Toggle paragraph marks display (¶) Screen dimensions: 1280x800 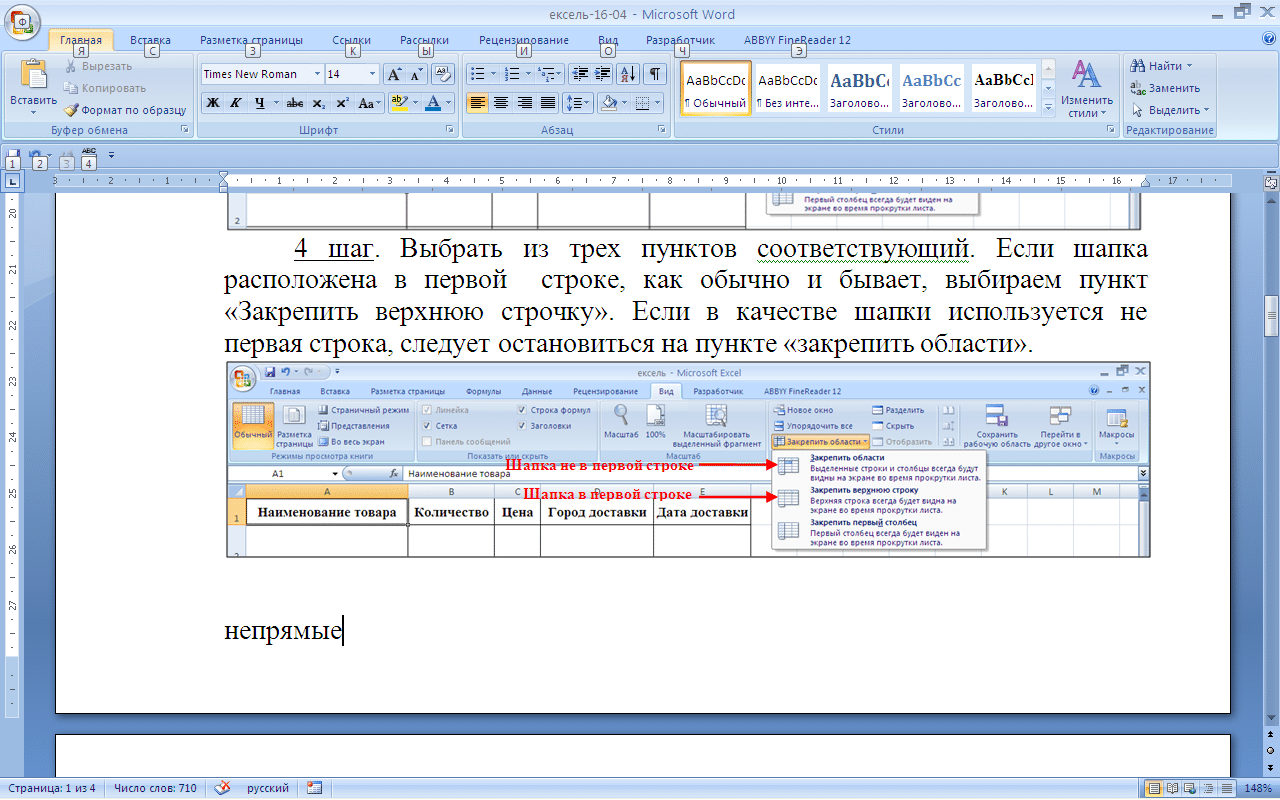655,74
